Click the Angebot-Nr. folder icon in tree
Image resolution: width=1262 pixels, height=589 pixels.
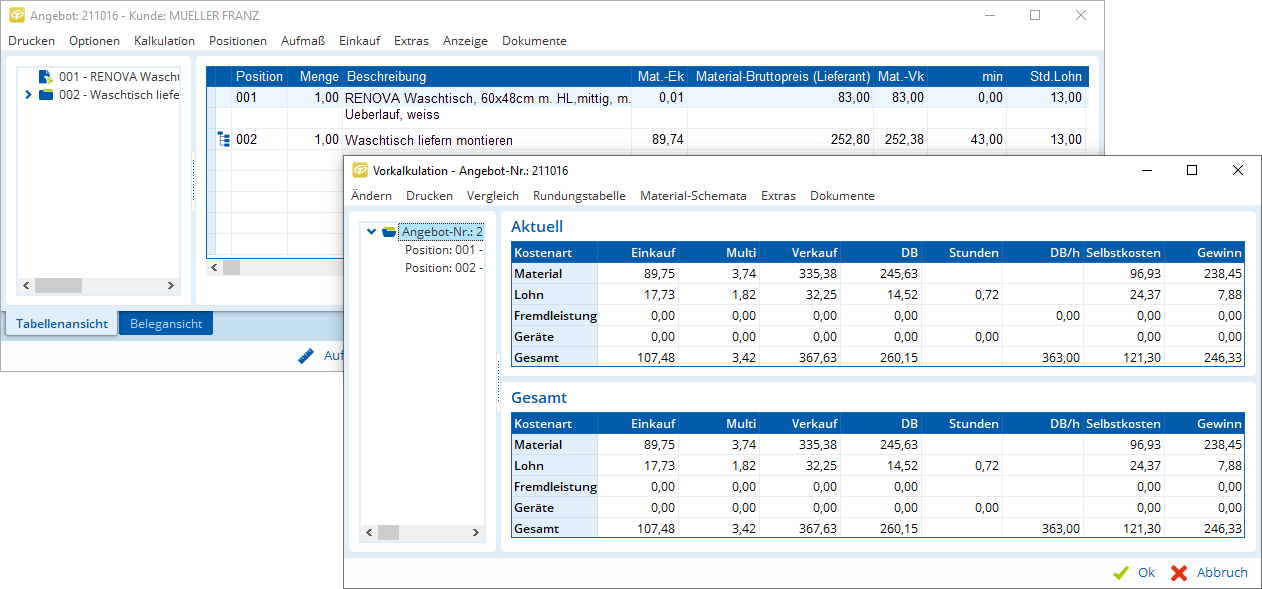pyautogui.click(x=389, y=232)
